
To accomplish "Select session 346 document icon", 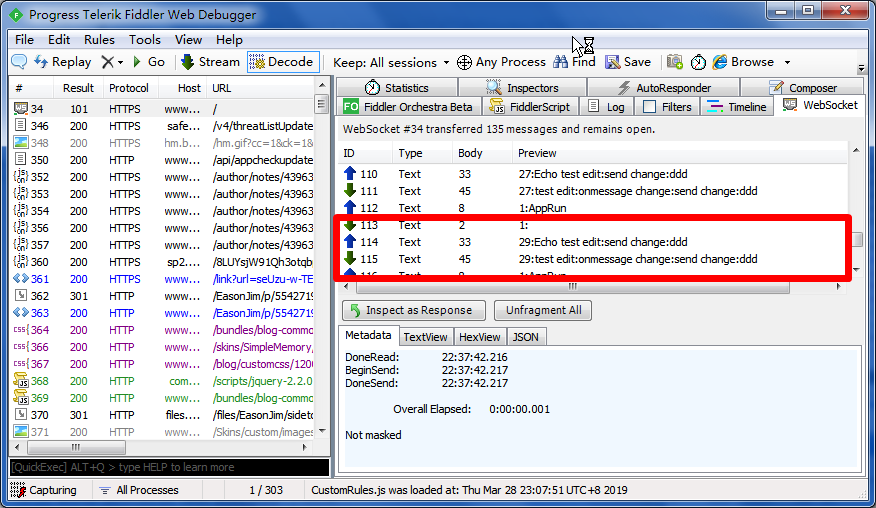I will (21, 126).
